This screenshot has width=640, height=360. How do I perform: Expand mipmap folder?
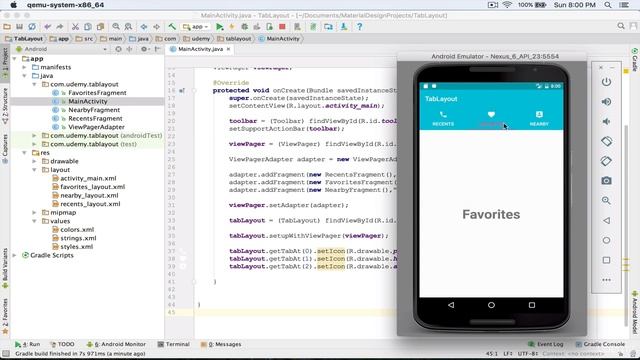coord(35,212)
